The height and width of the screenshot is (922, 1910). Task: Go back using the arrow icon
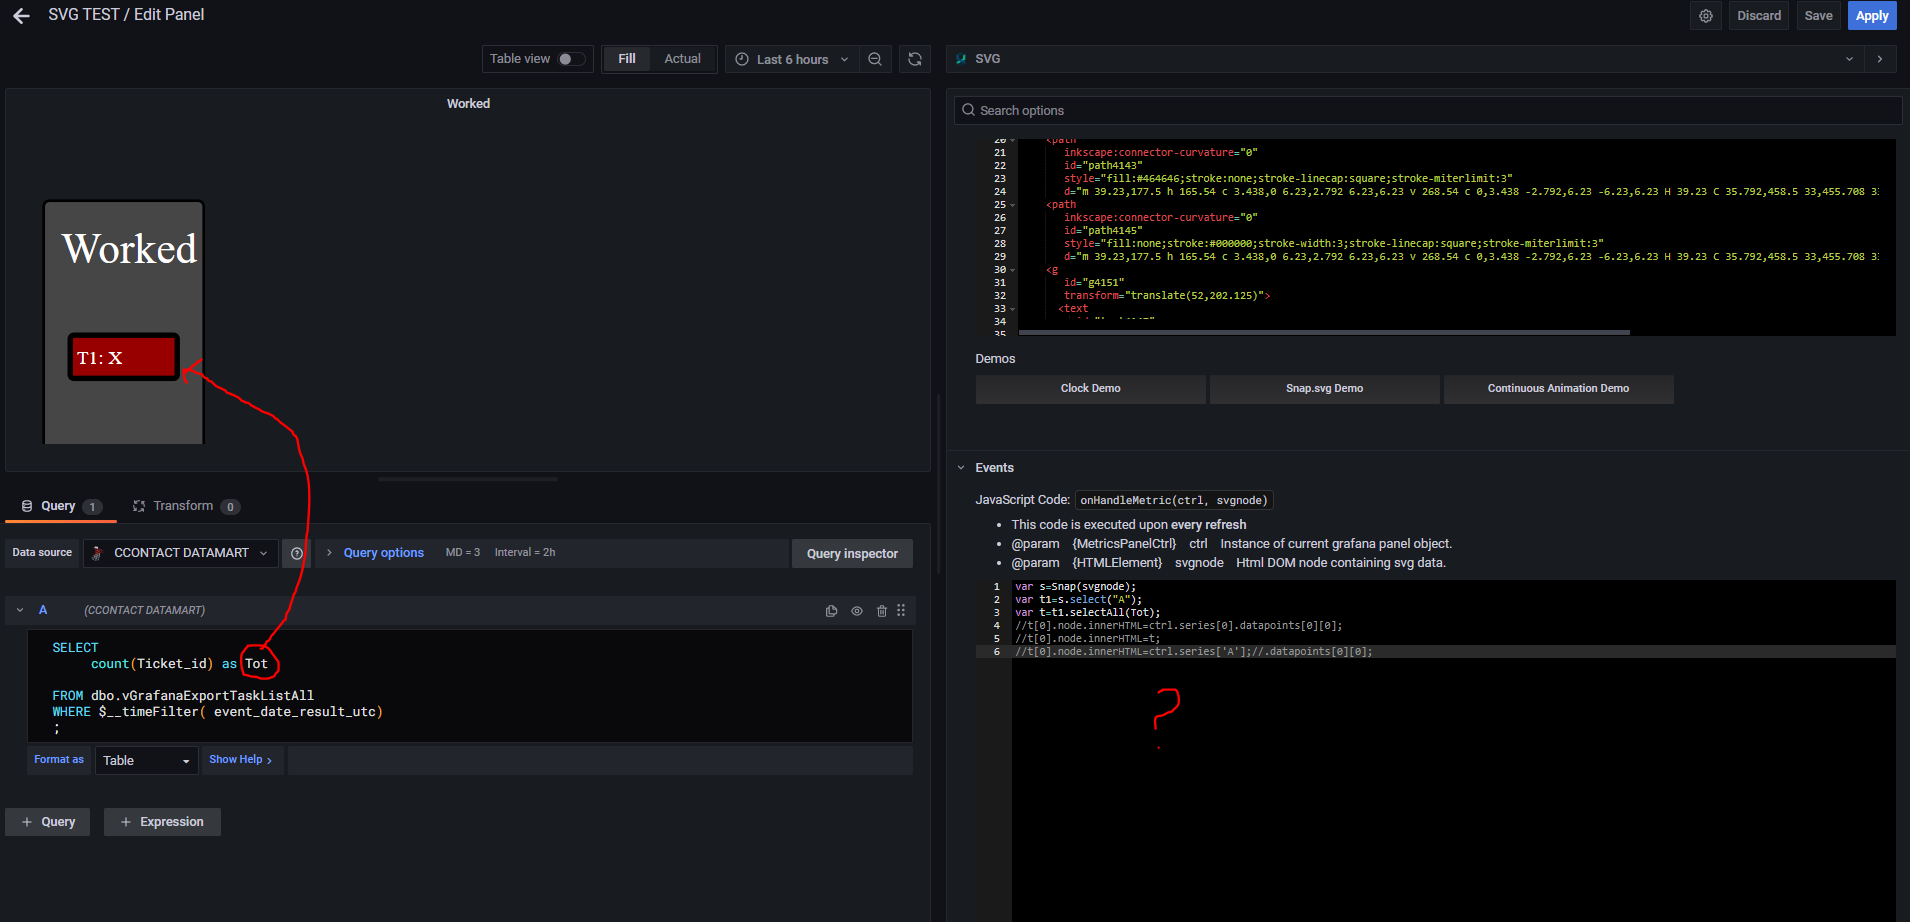[x=21, y=16]
